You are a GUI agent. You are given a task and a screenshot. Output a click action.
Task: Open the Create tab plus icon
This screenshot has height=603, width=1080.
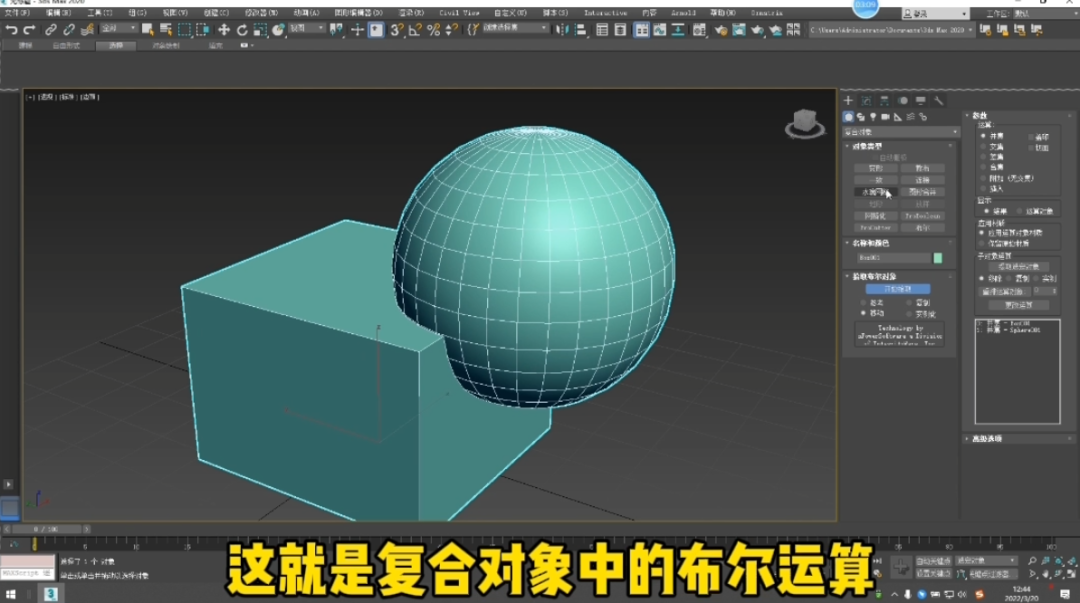click(849, 101)
